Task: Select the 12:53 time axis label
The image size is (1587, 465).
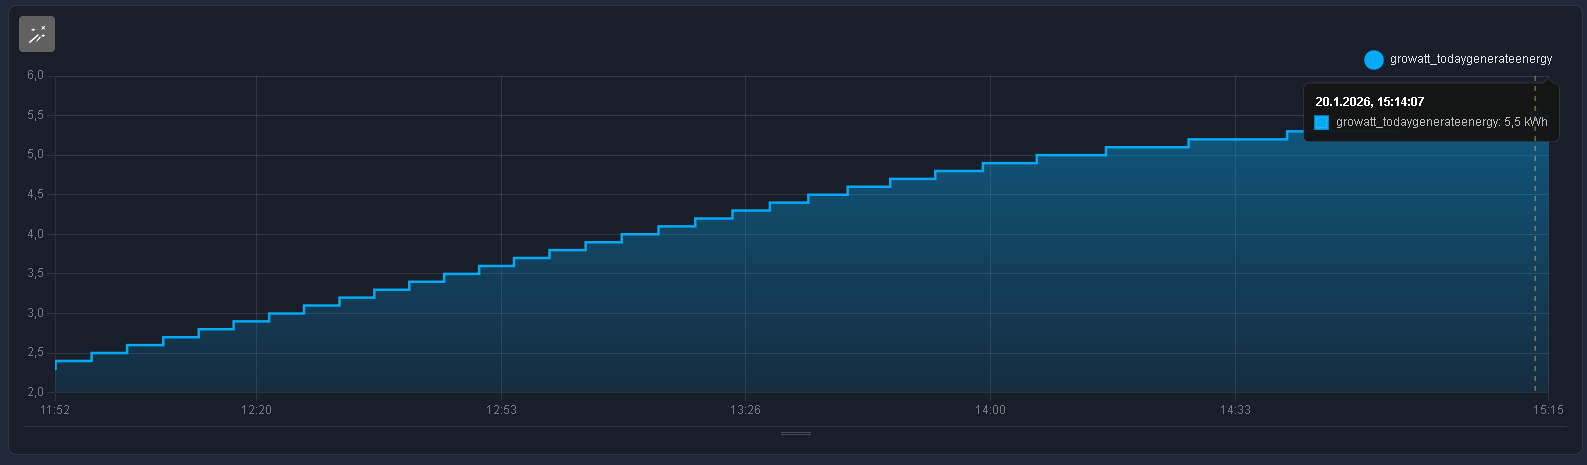Action: (x=501, y=410)
